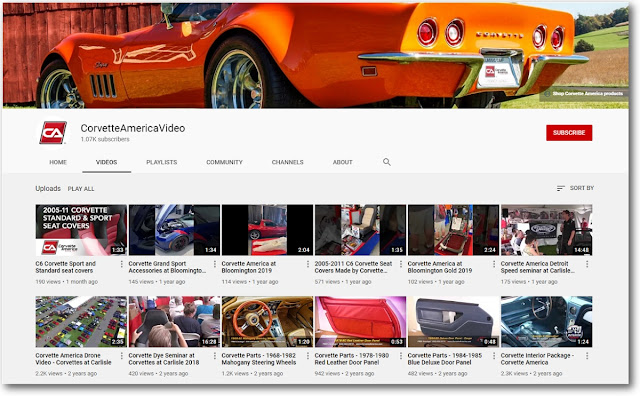
Task: Open options menu for Corvette Dye Seminar video
Action: click(x=215, y=356)
